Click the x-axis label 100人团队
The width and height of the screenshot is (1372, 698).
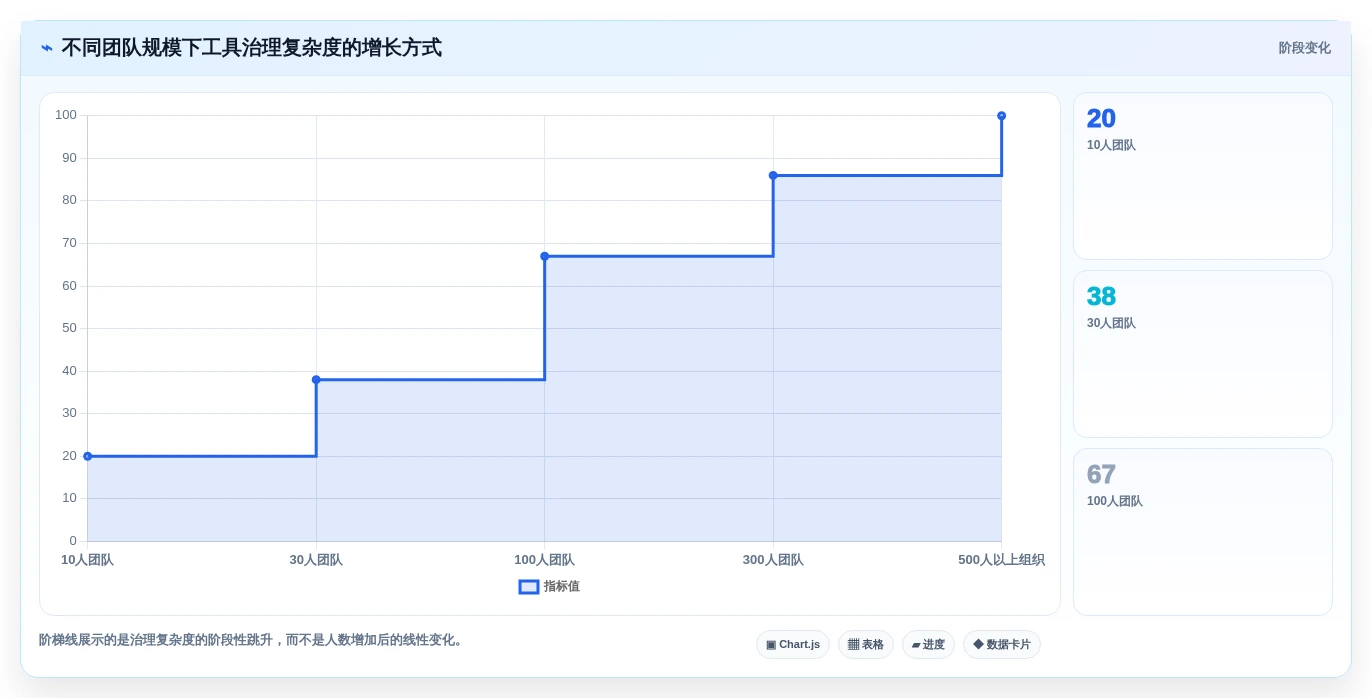point(545,560)
